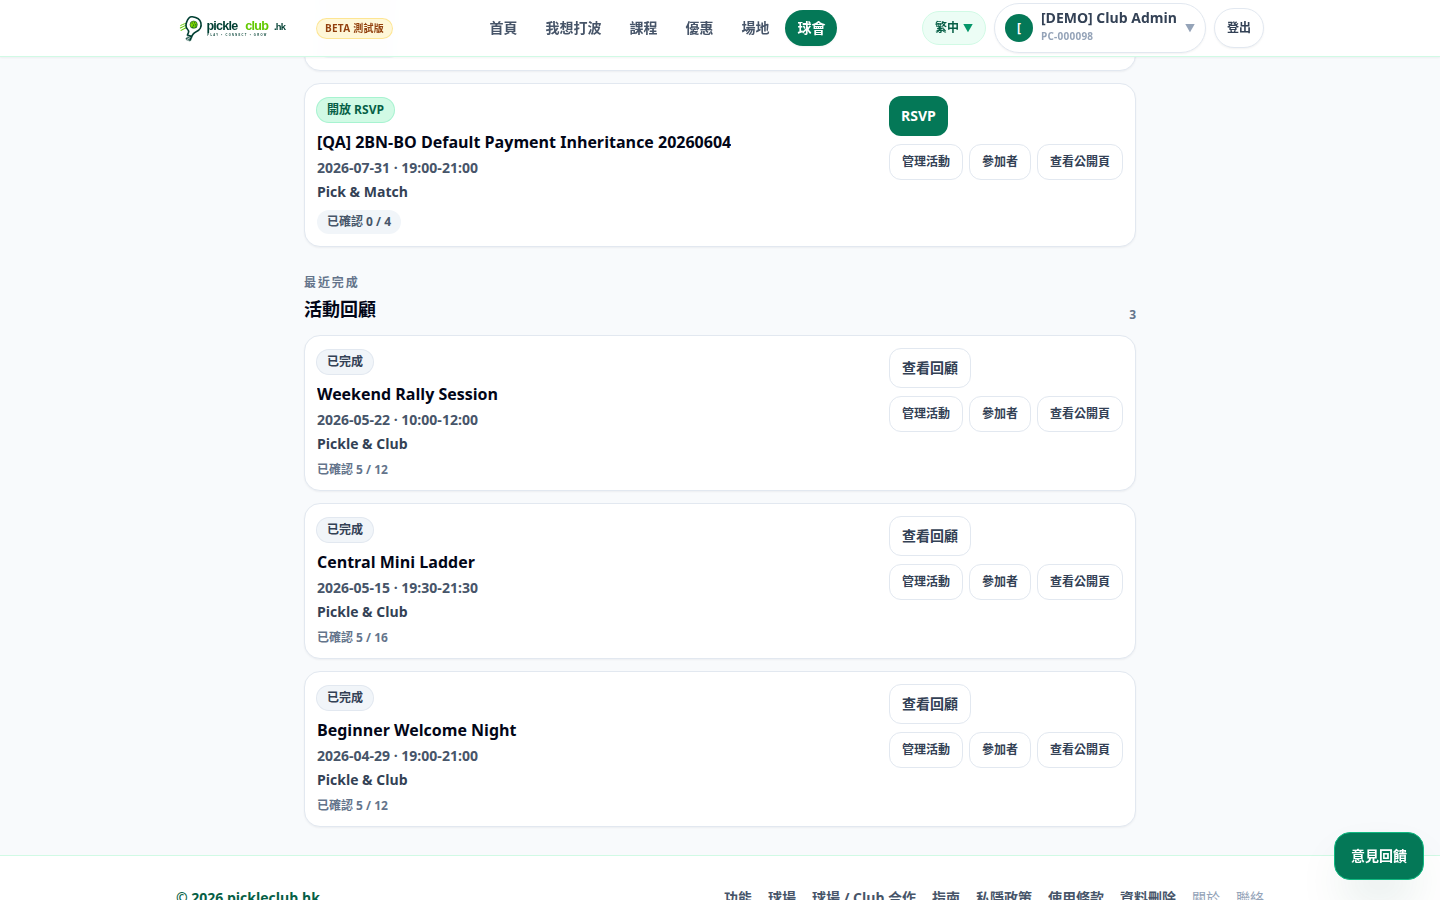Click 管理活動 for Beginner Welcome Night
This screenshot has height=900, width=1440.
(926, 750)
